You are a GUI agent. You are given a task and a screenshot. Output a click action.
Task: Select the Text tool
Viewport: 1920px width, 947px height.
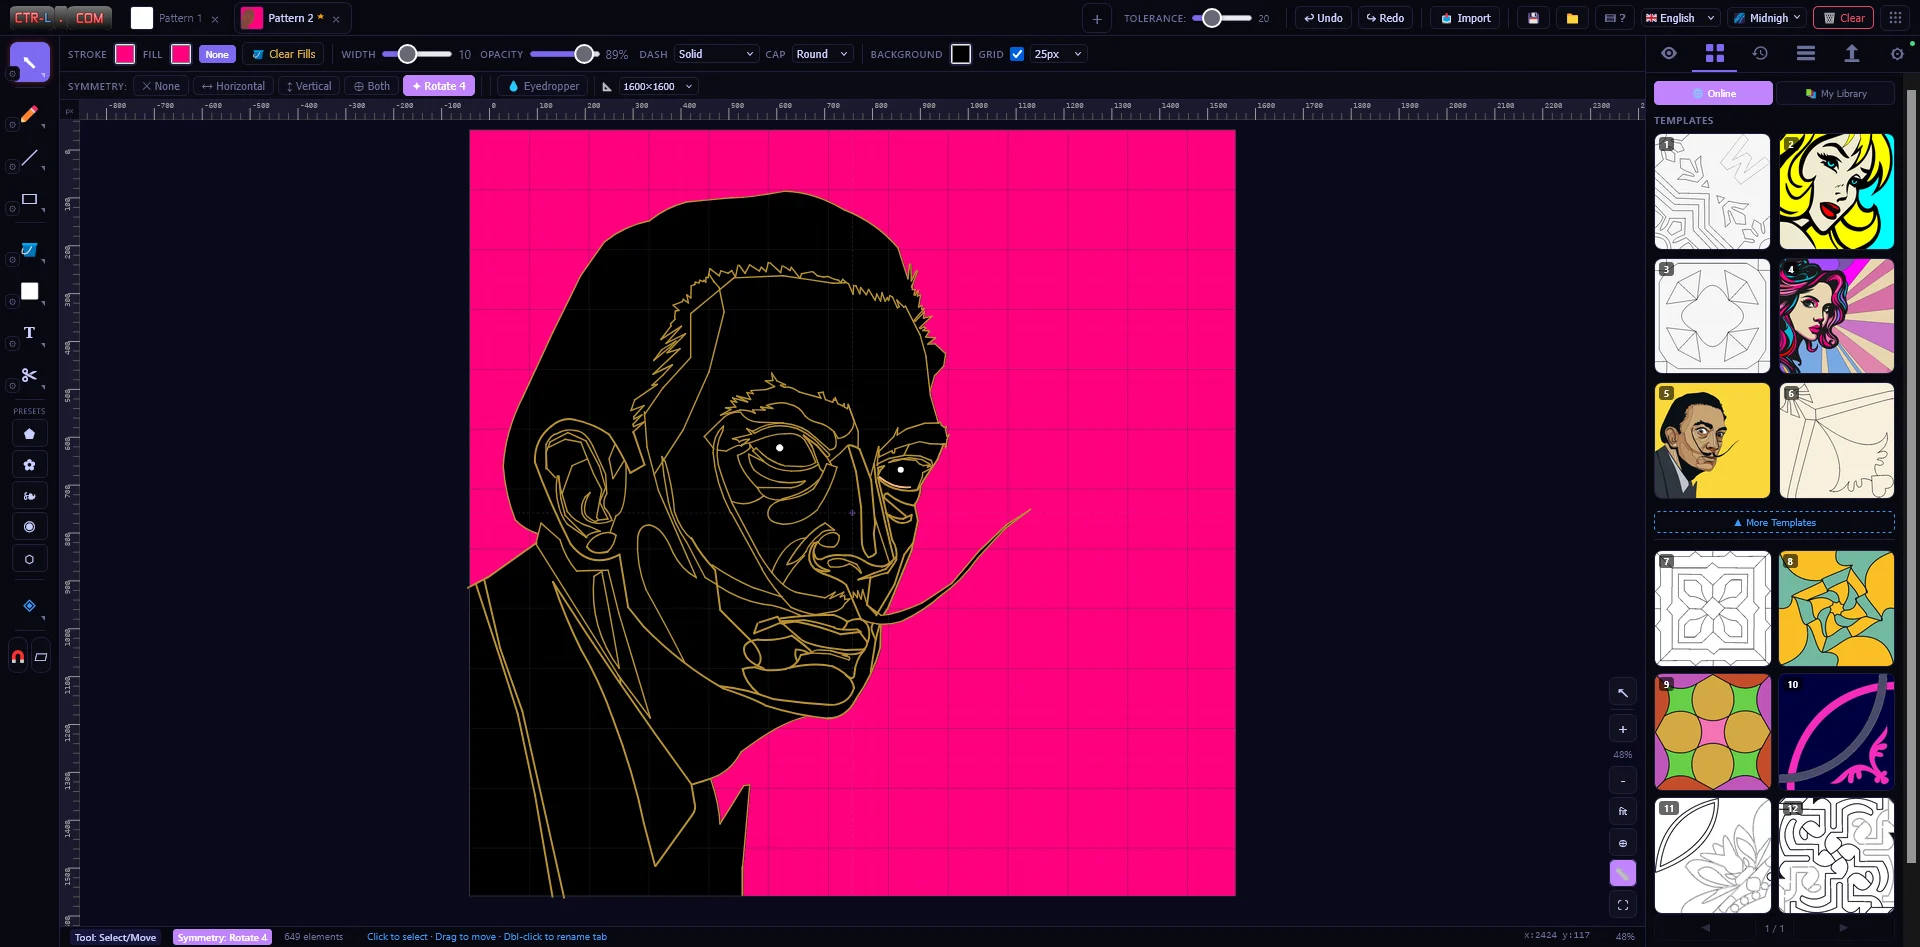pyautogui.click(x=29, y=333)
